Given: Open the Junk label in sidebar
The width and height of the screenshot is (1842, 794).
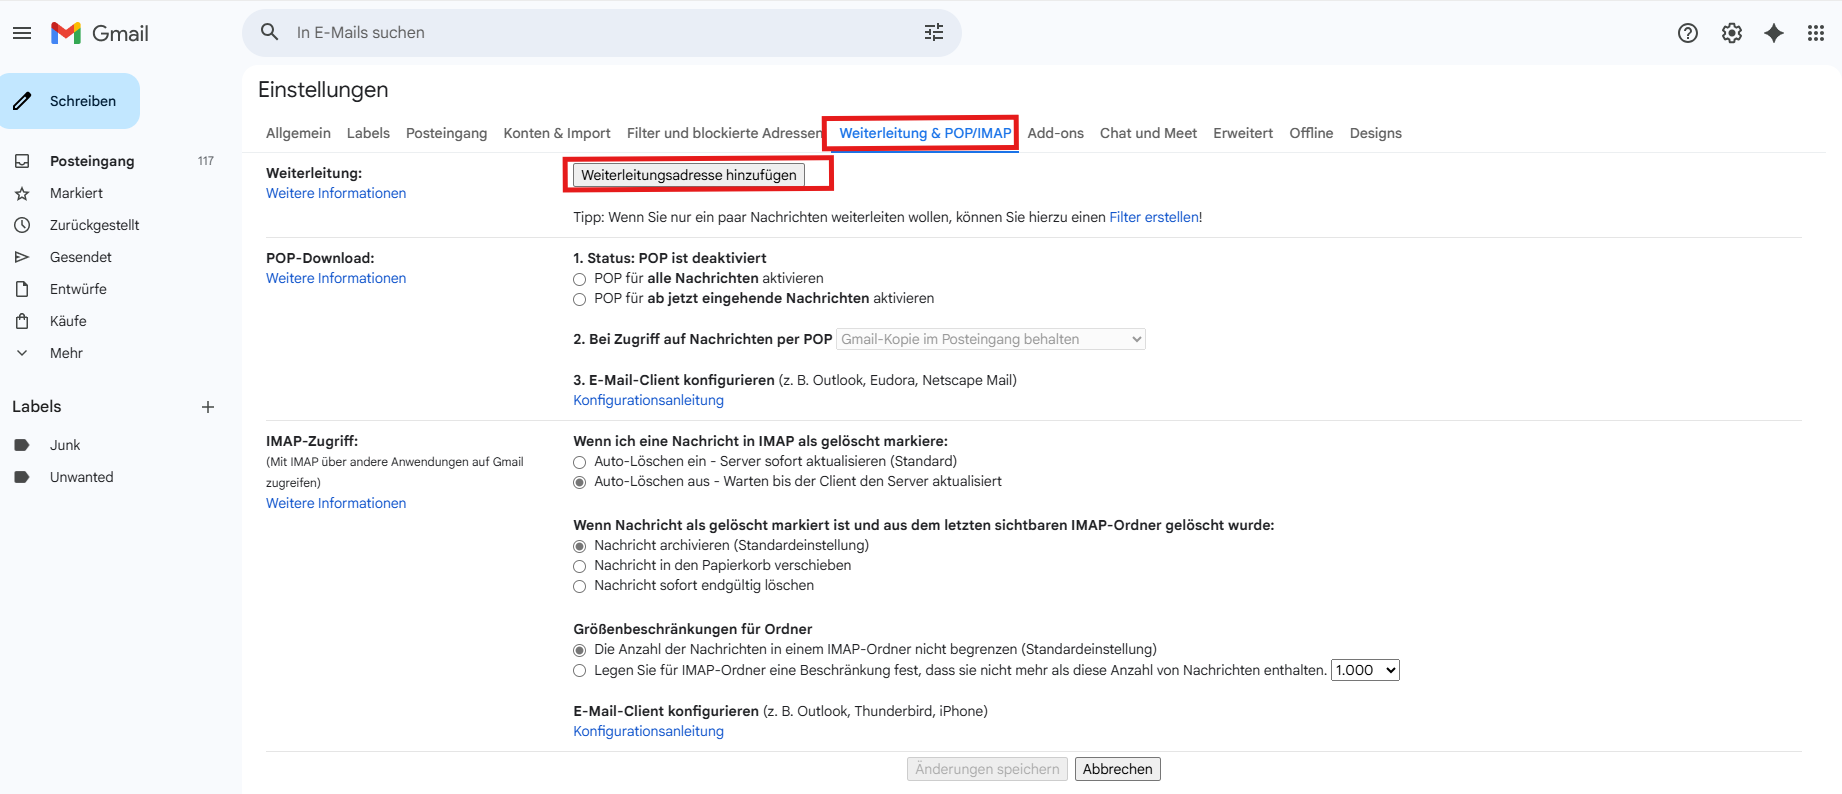Looking at the screenshot, I should (65, 445).
